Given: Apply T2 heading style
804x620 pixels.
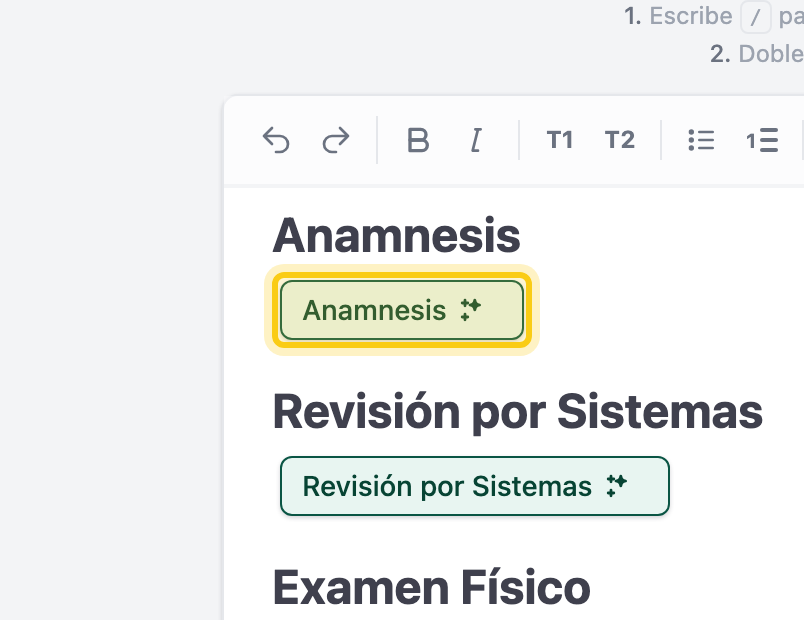Looking at the screenshot, I should click(x=620, y=140).
